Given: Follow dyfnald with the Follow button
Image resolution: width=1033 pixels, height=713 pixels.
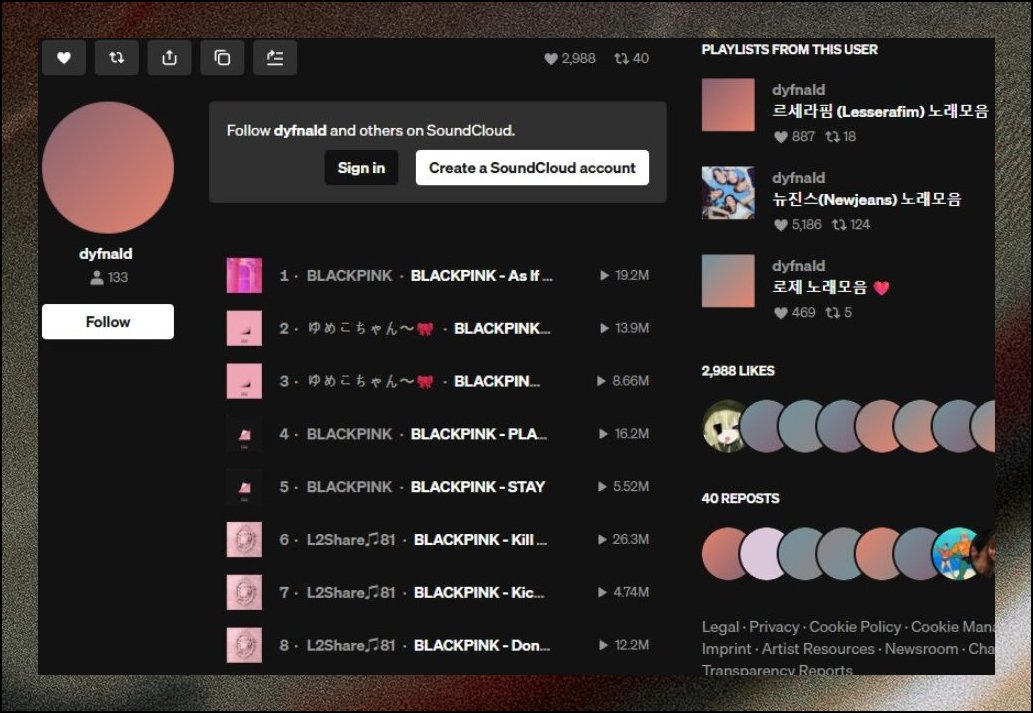Looking at the screenshot, I should 108,322.
